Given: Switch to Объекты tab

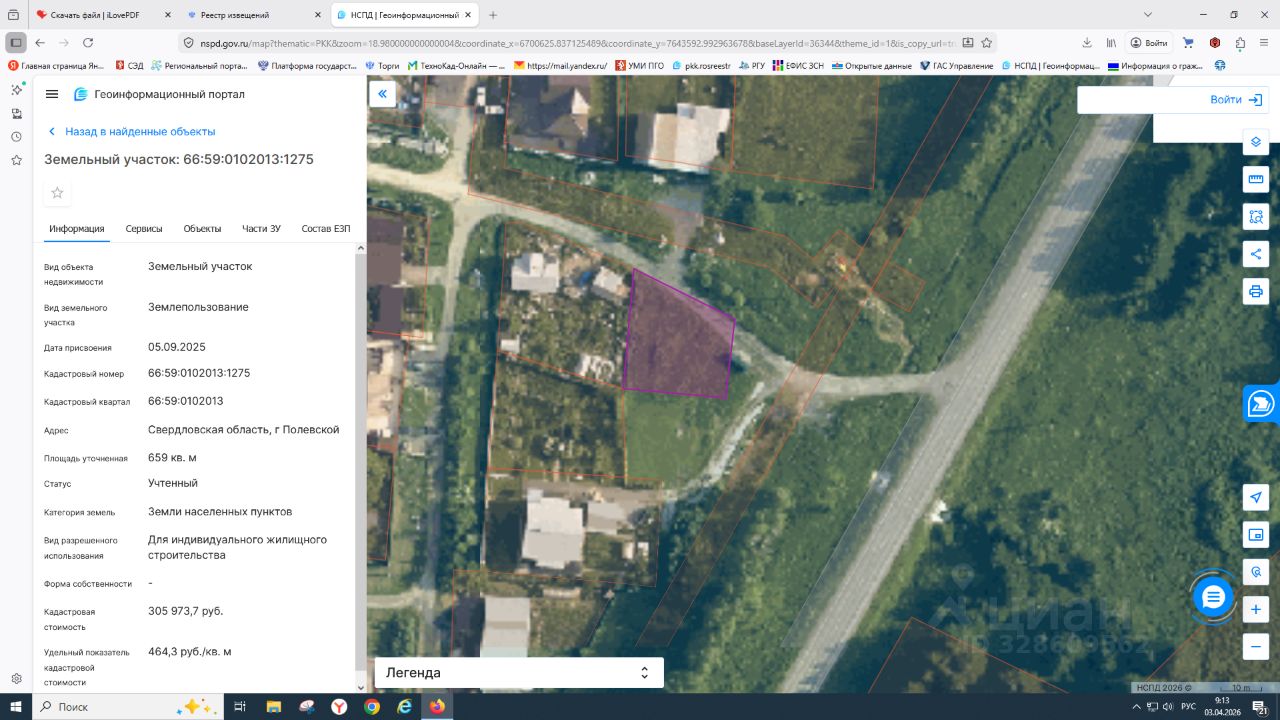Looking at the screenshot, I should [202, 229].
